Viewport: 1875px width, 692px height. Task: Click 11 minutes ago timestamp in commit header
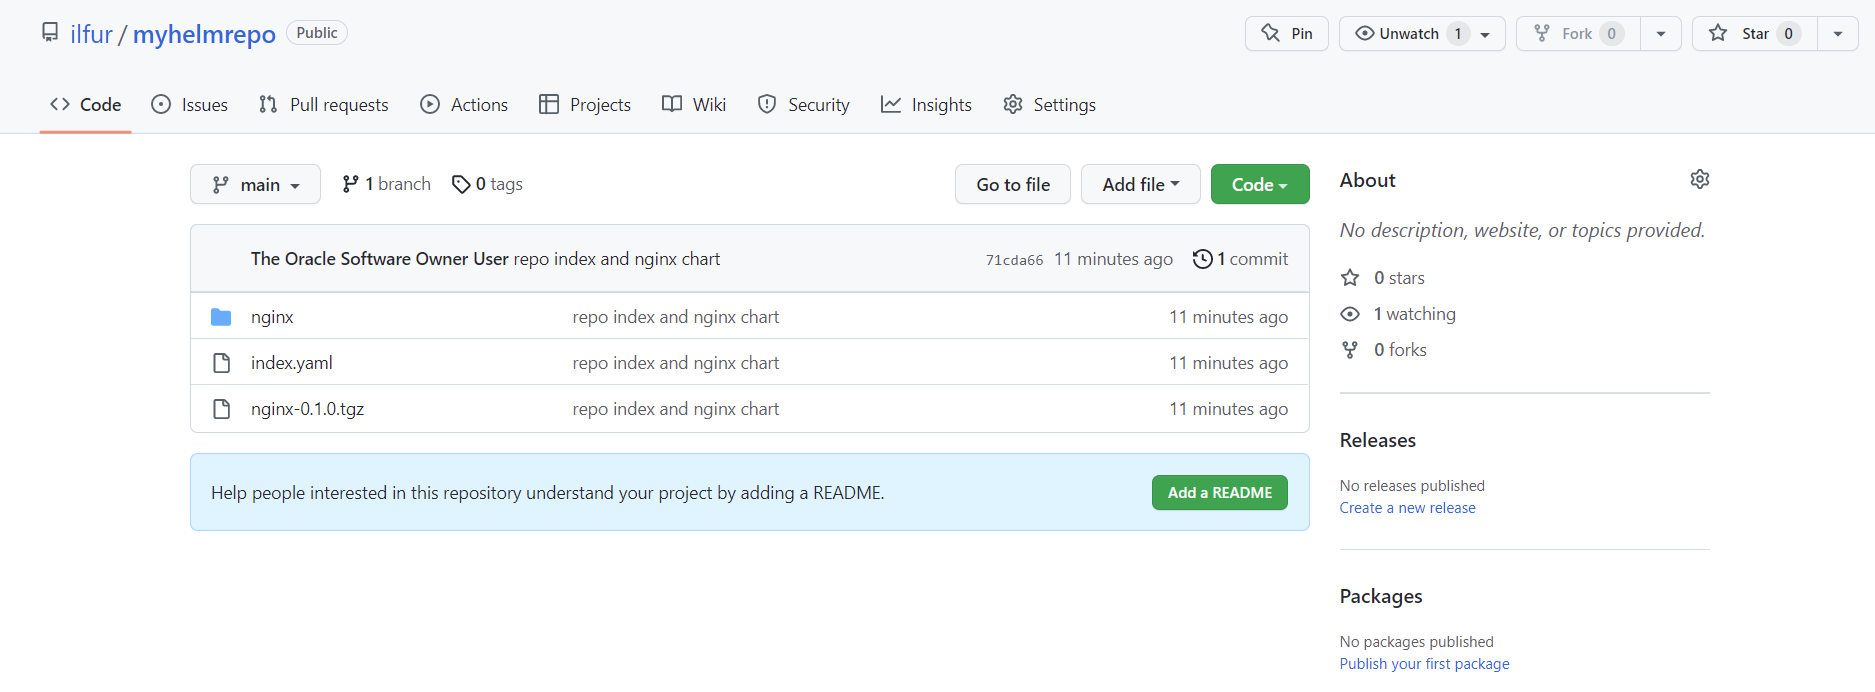(1113, 259)
